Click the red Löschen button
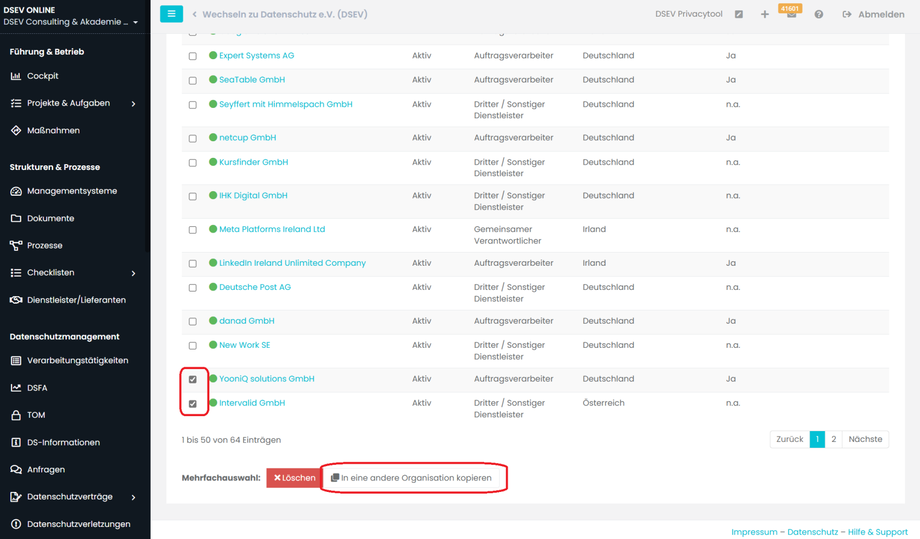Screen dimensions: 920x539 pos(294,478)
